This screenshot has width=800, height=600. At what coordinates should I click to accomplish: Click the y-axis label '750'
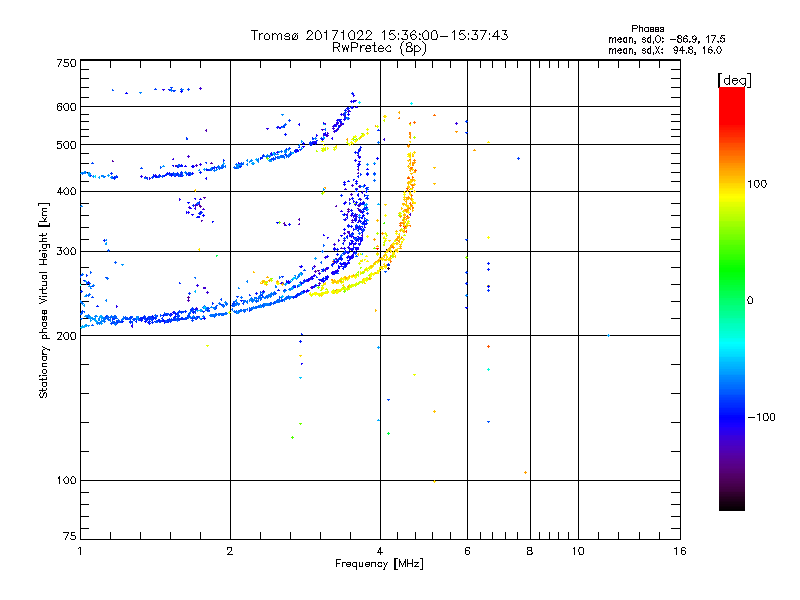67,63
